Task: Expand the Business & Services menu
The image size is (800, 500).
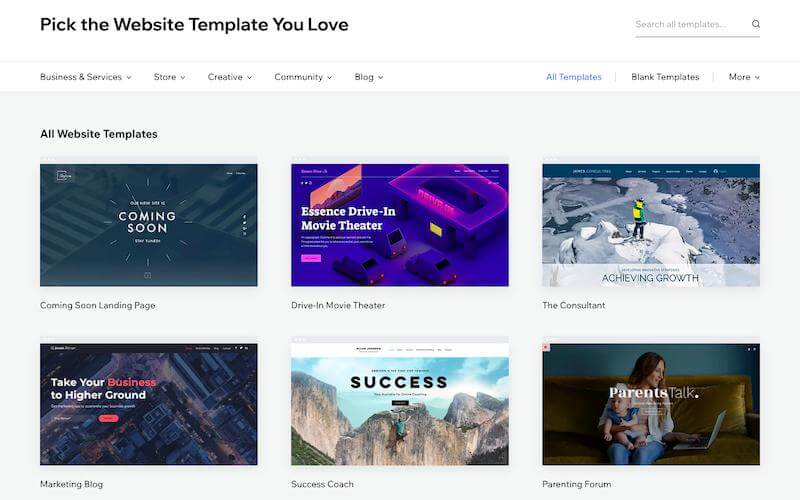Action: tap(86, 77)
